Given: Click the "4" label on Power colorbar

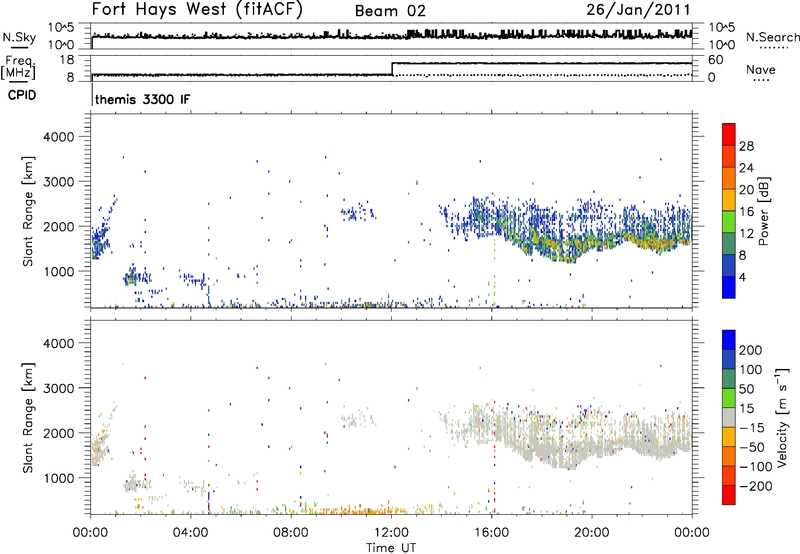Looking at the screenshot, I should click(743, 277).
